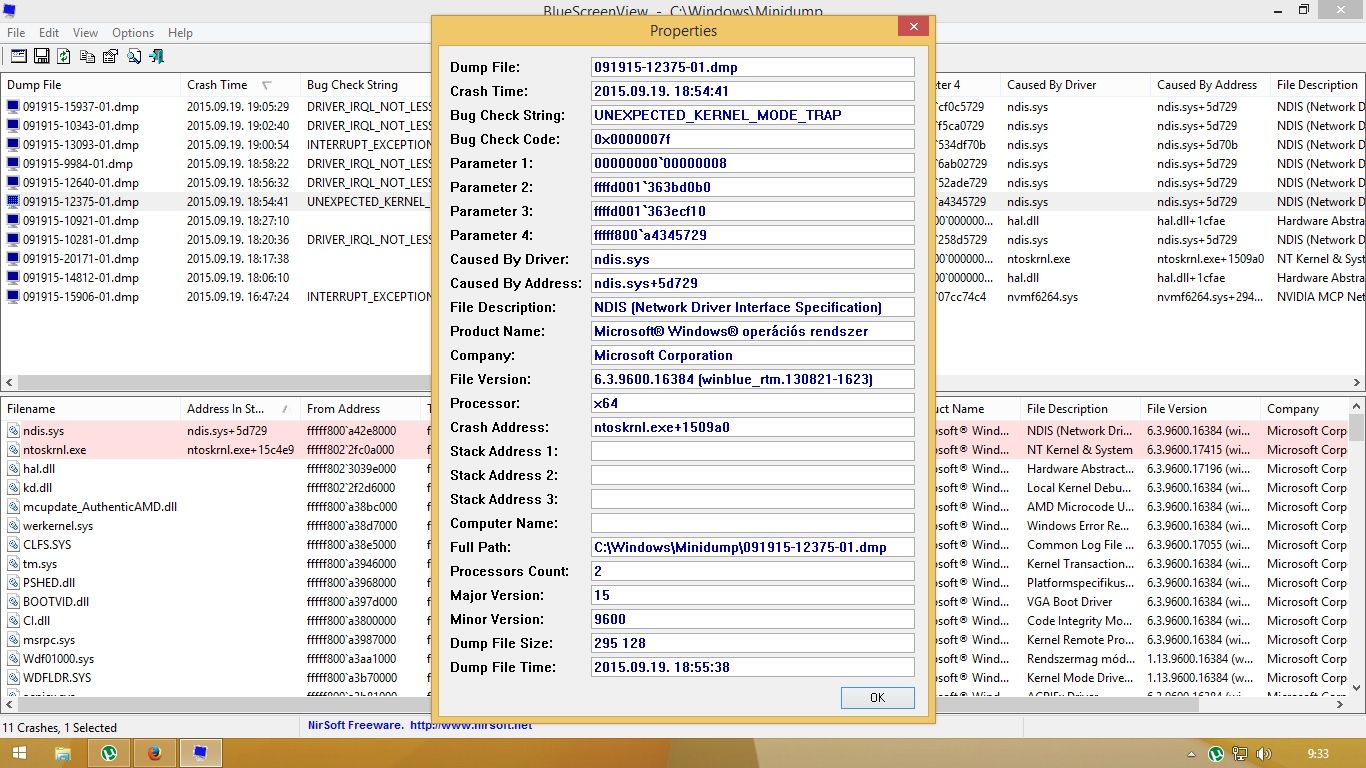Show hidden tray icons arrow
Viewport: 1366px width, 768px height.
(1191, 754)
